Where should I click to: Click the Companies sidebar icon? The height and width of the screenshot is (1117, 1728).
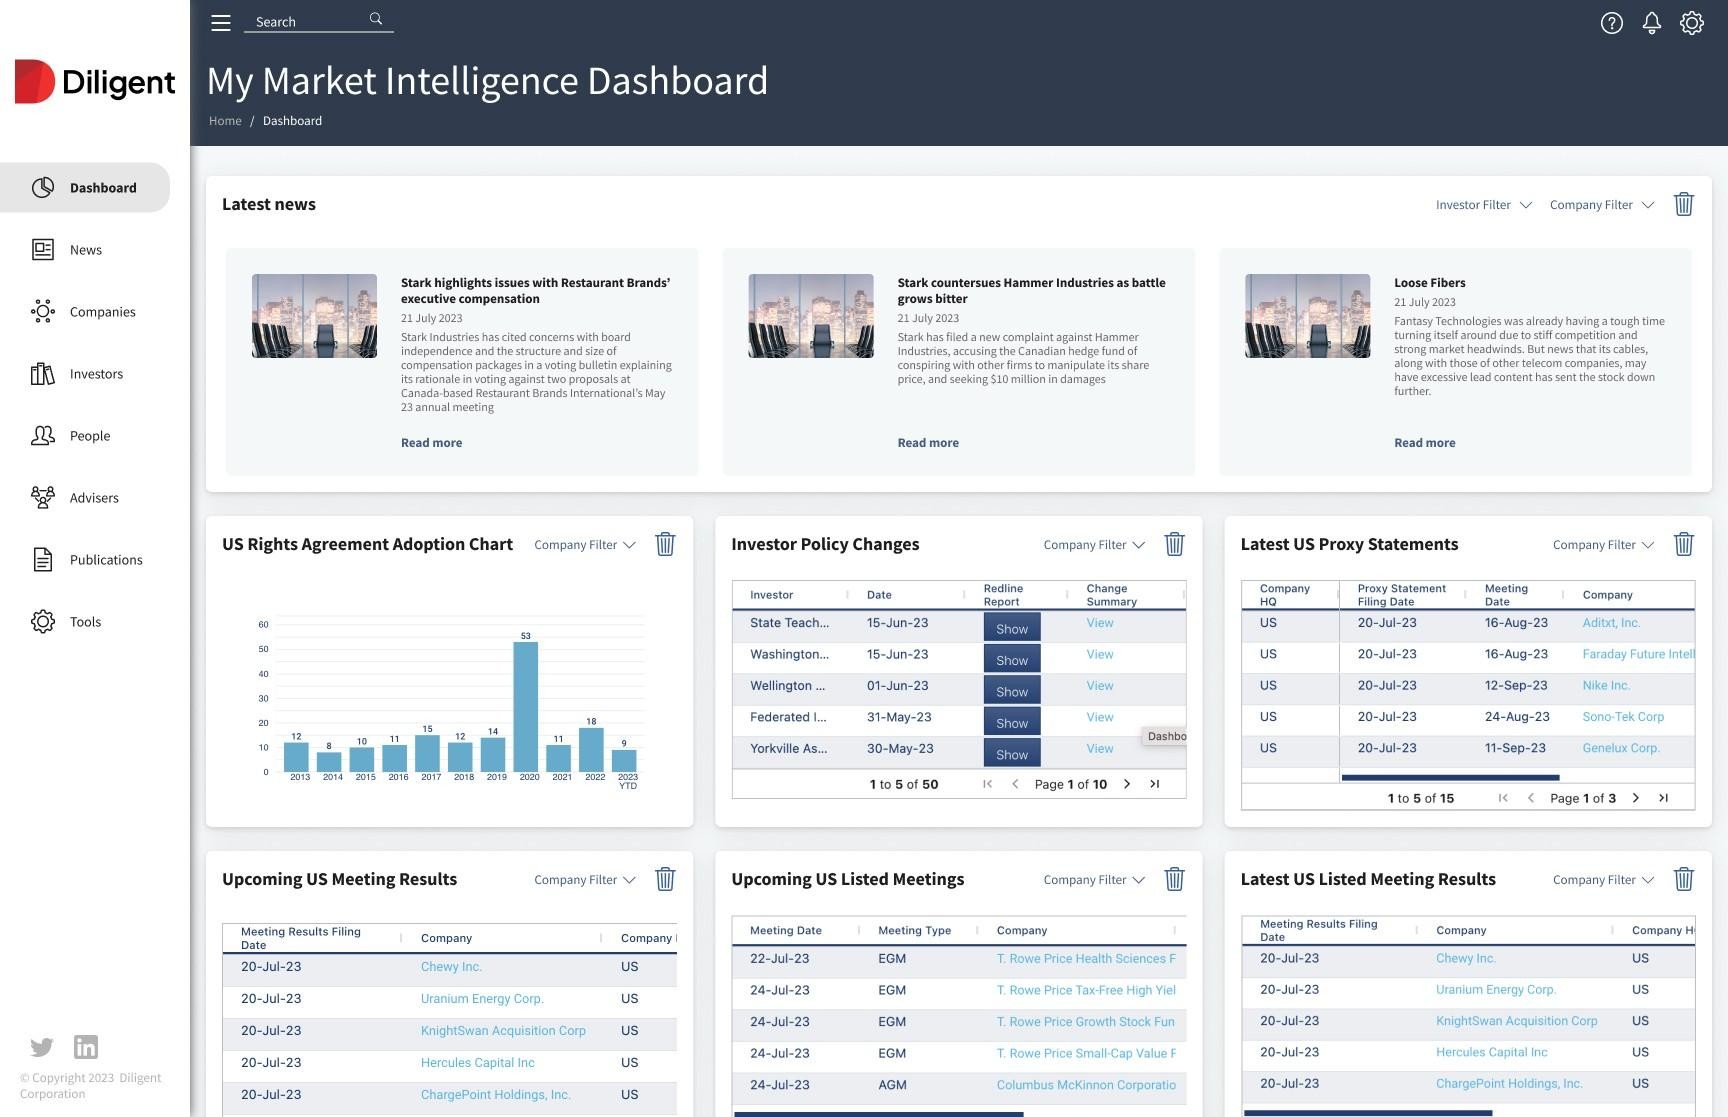pyautogui.click(x=43, y=311)
